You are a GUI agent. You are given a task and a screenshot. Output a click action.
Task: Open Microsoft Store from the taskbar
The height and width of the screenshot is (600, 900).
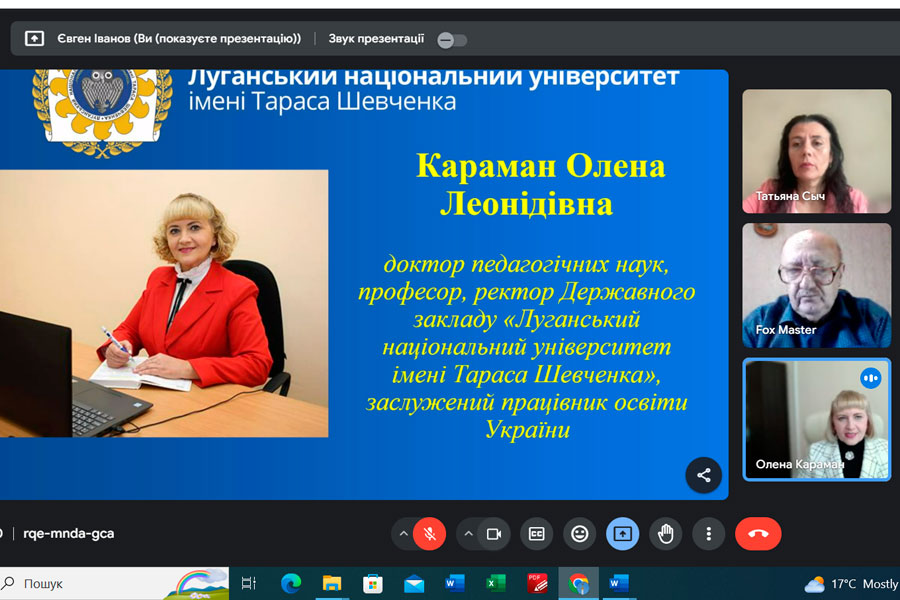[373, 584]
